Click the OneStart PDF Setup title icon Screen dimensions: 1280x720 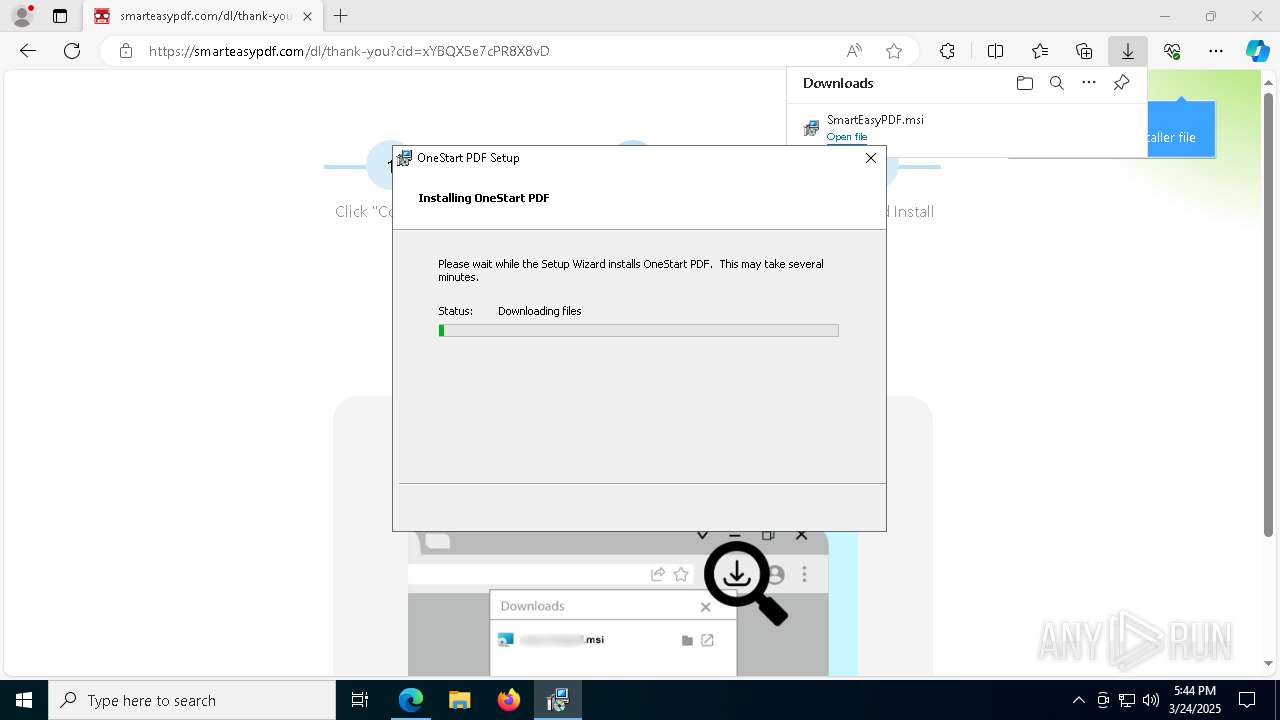404,158
